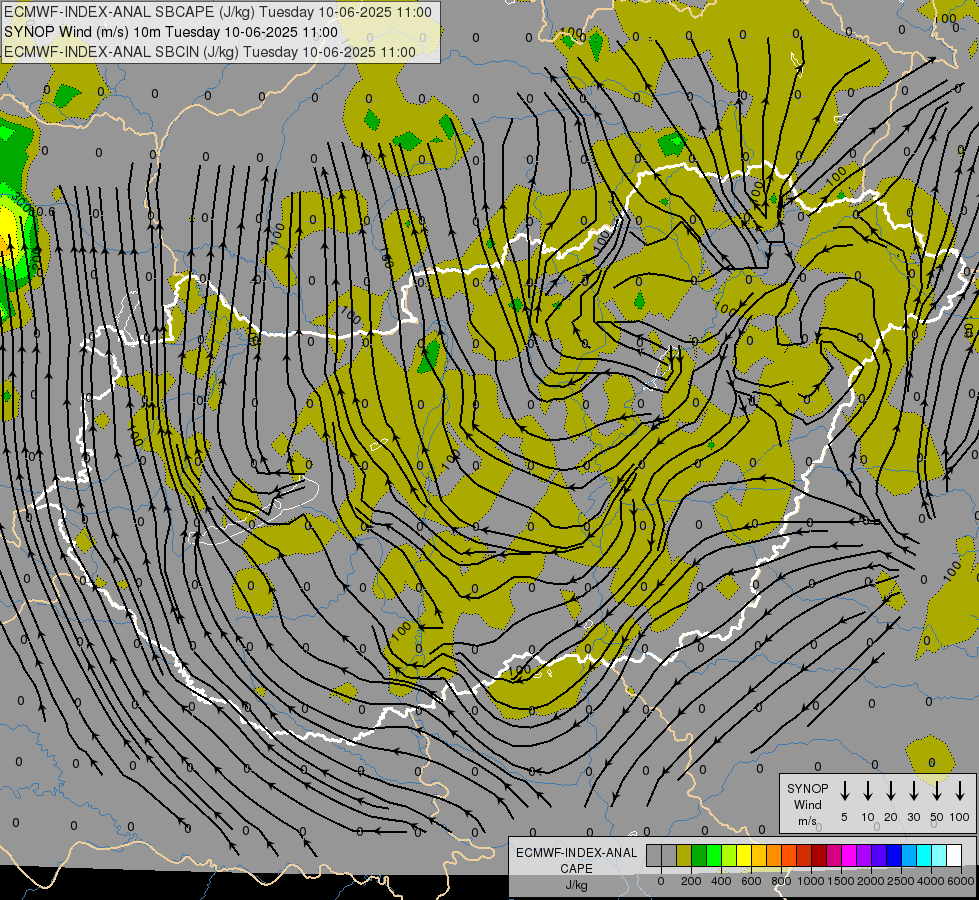Click the 2000 value under the colorbar

click(x=871, y=881)
